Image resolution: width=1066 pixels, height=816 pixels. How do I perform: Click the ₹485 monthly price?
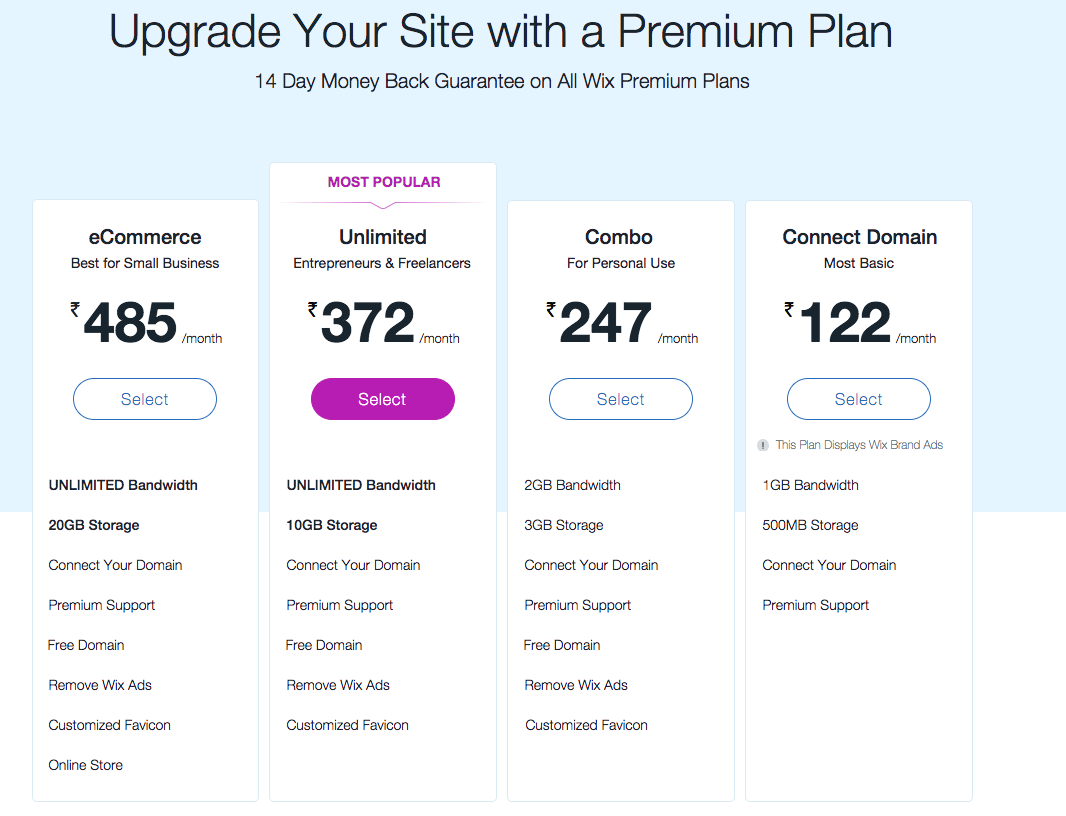coord(130,324)
